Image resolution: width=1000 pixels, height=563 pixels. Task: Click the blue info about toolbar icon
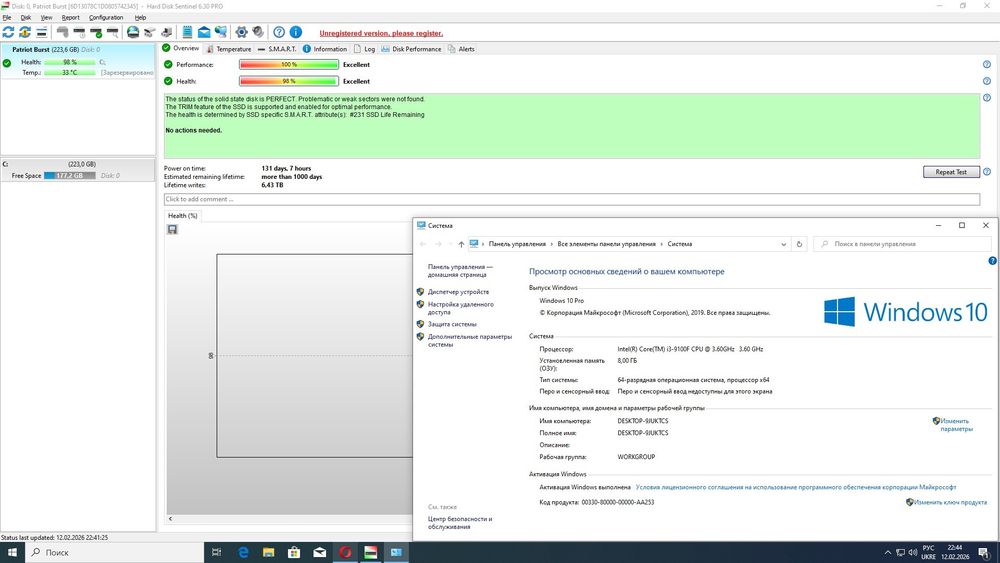coord(296,32)
